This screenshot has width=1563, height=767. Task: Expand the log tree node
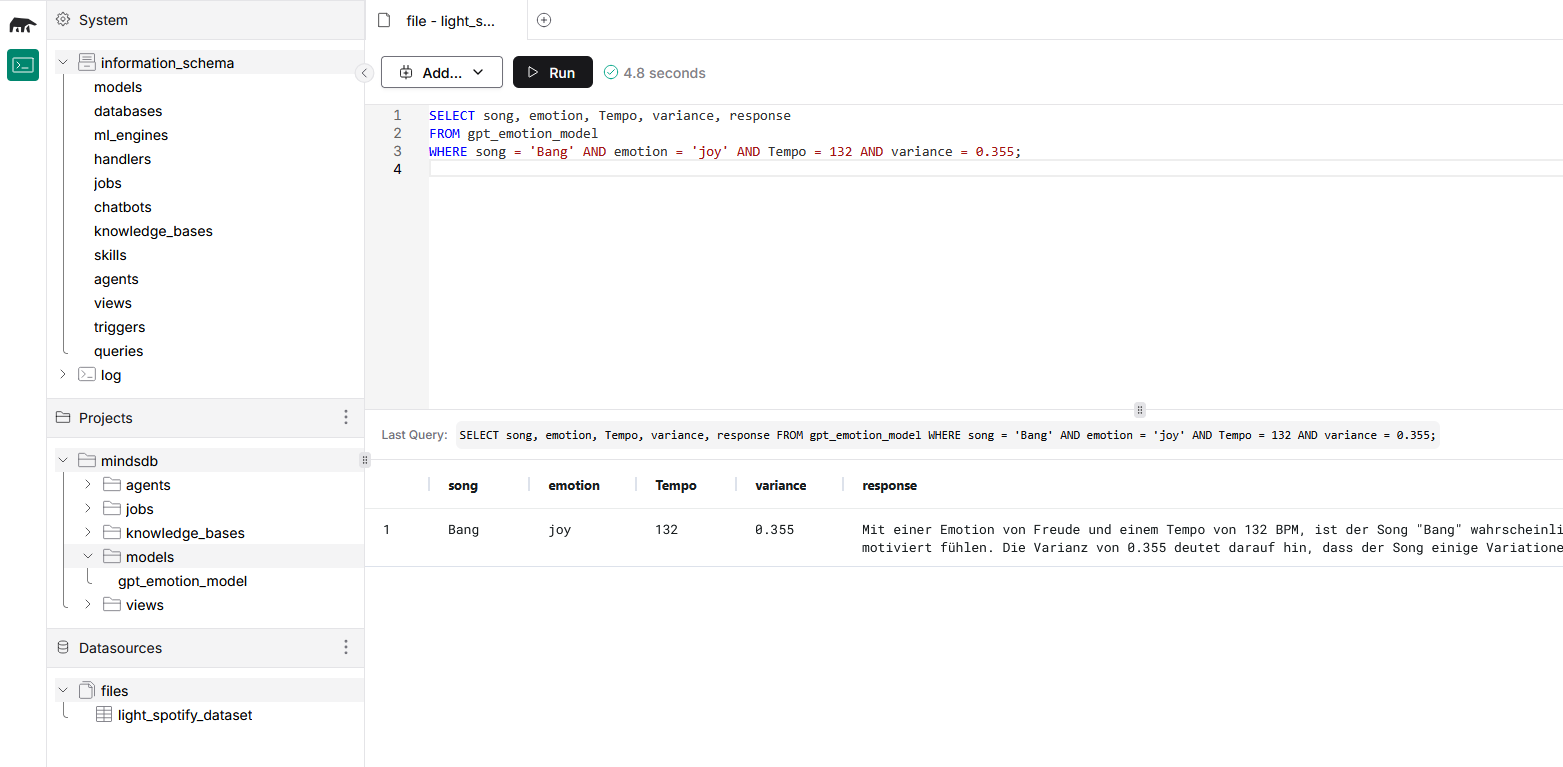point(63,375)
